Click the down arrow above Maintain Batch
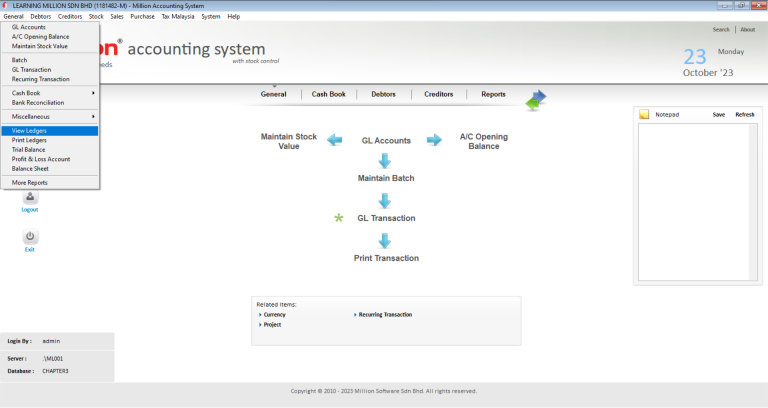Viewport: 768px width, 408px height. (x=385, y=161)
